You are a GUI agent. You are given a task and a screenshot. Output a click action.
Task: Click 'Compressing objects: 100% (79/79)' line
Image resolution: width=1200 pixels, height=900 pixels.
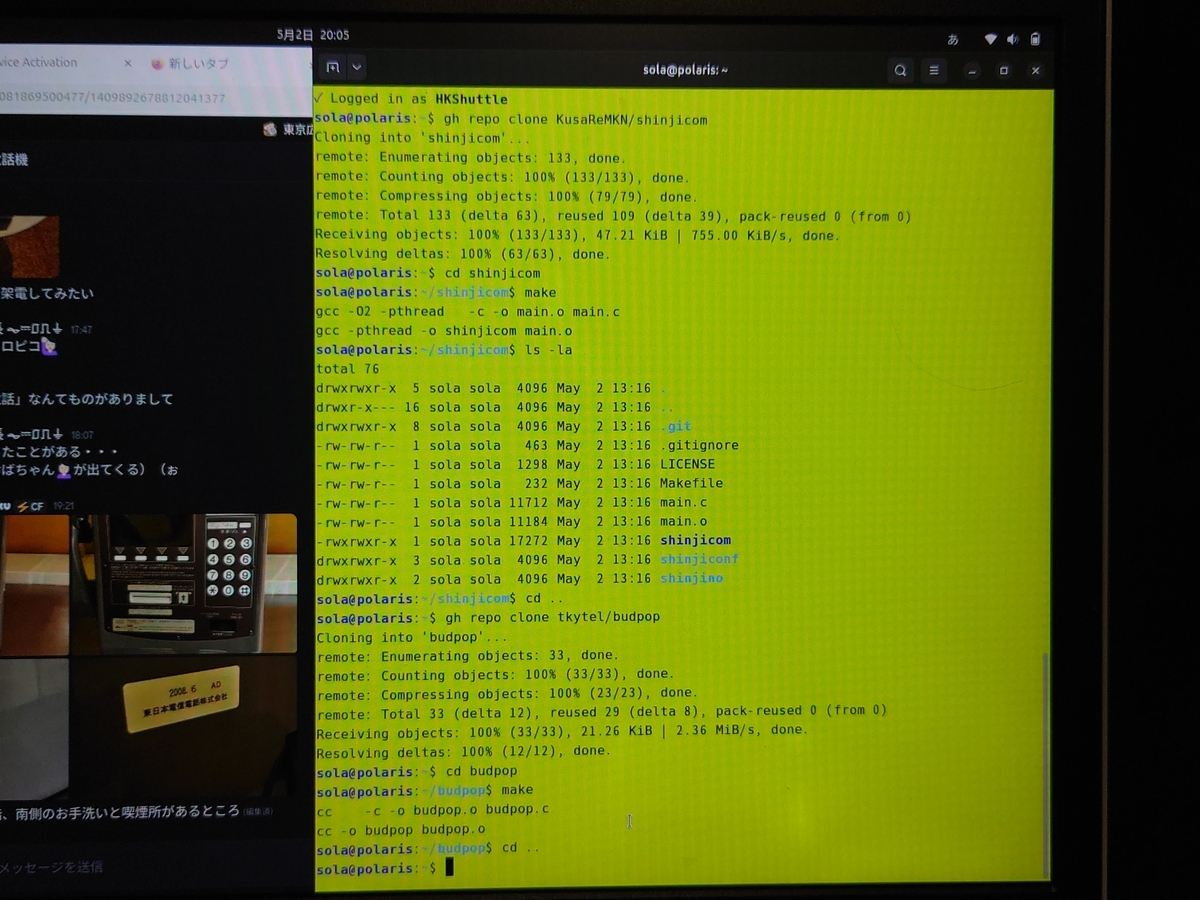(506, 196)
